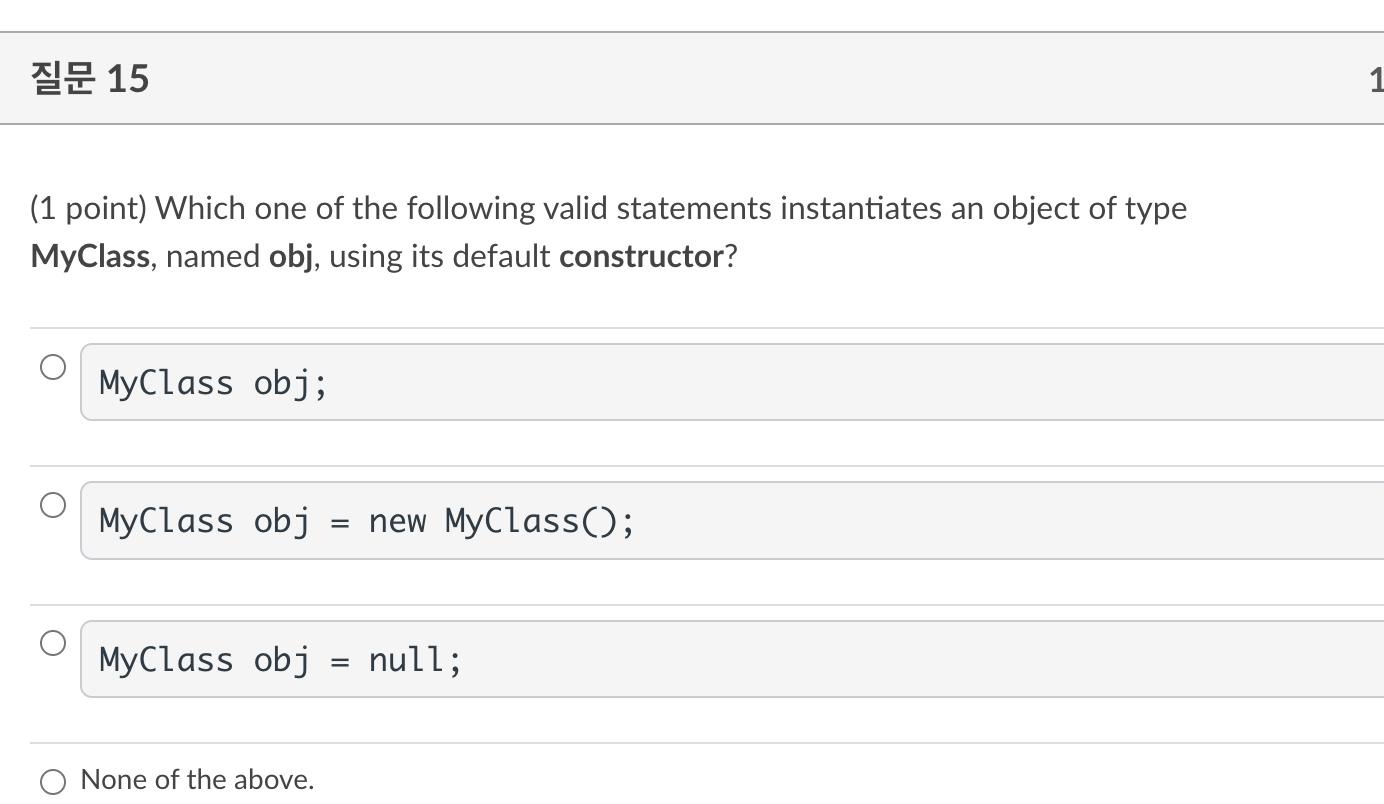
Task: Click the "(1 point)" text in the question
Action: tap(88, 208)
